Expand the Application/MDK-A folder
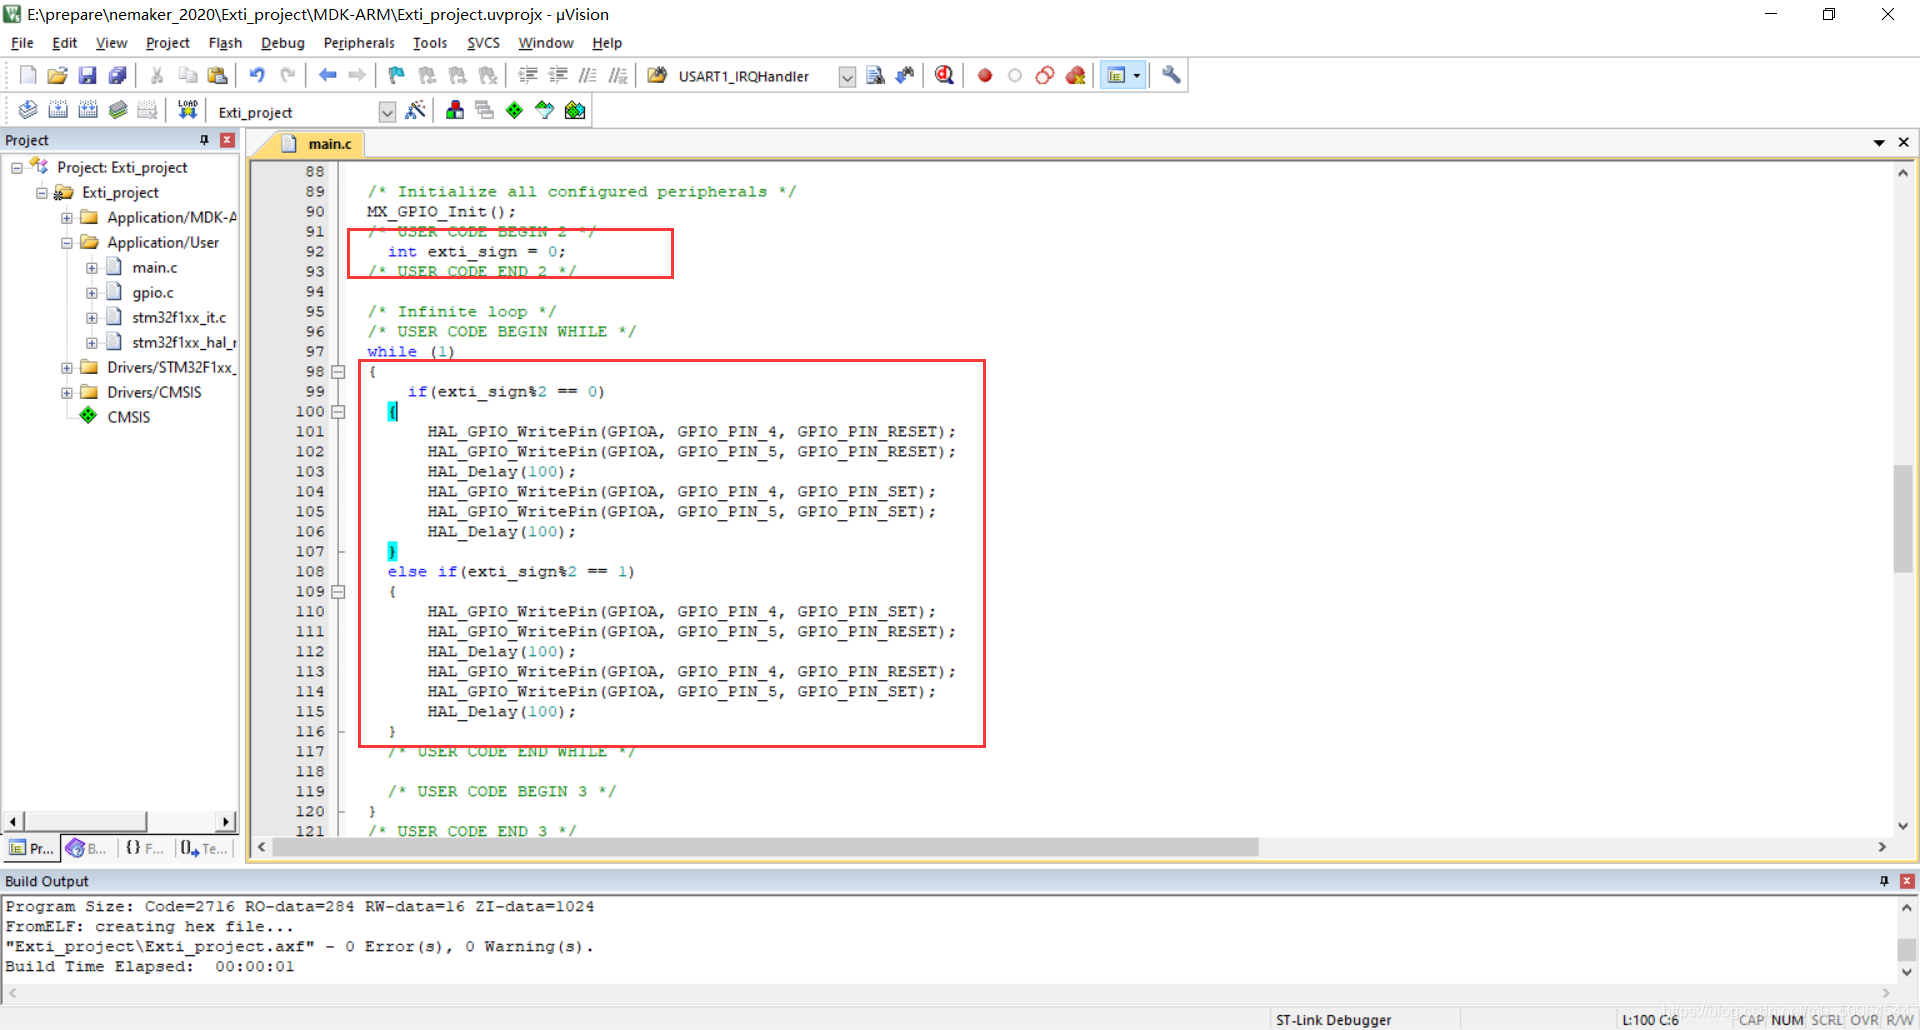The height and width of the screenshot is (1030, 1920). point(67,218)
